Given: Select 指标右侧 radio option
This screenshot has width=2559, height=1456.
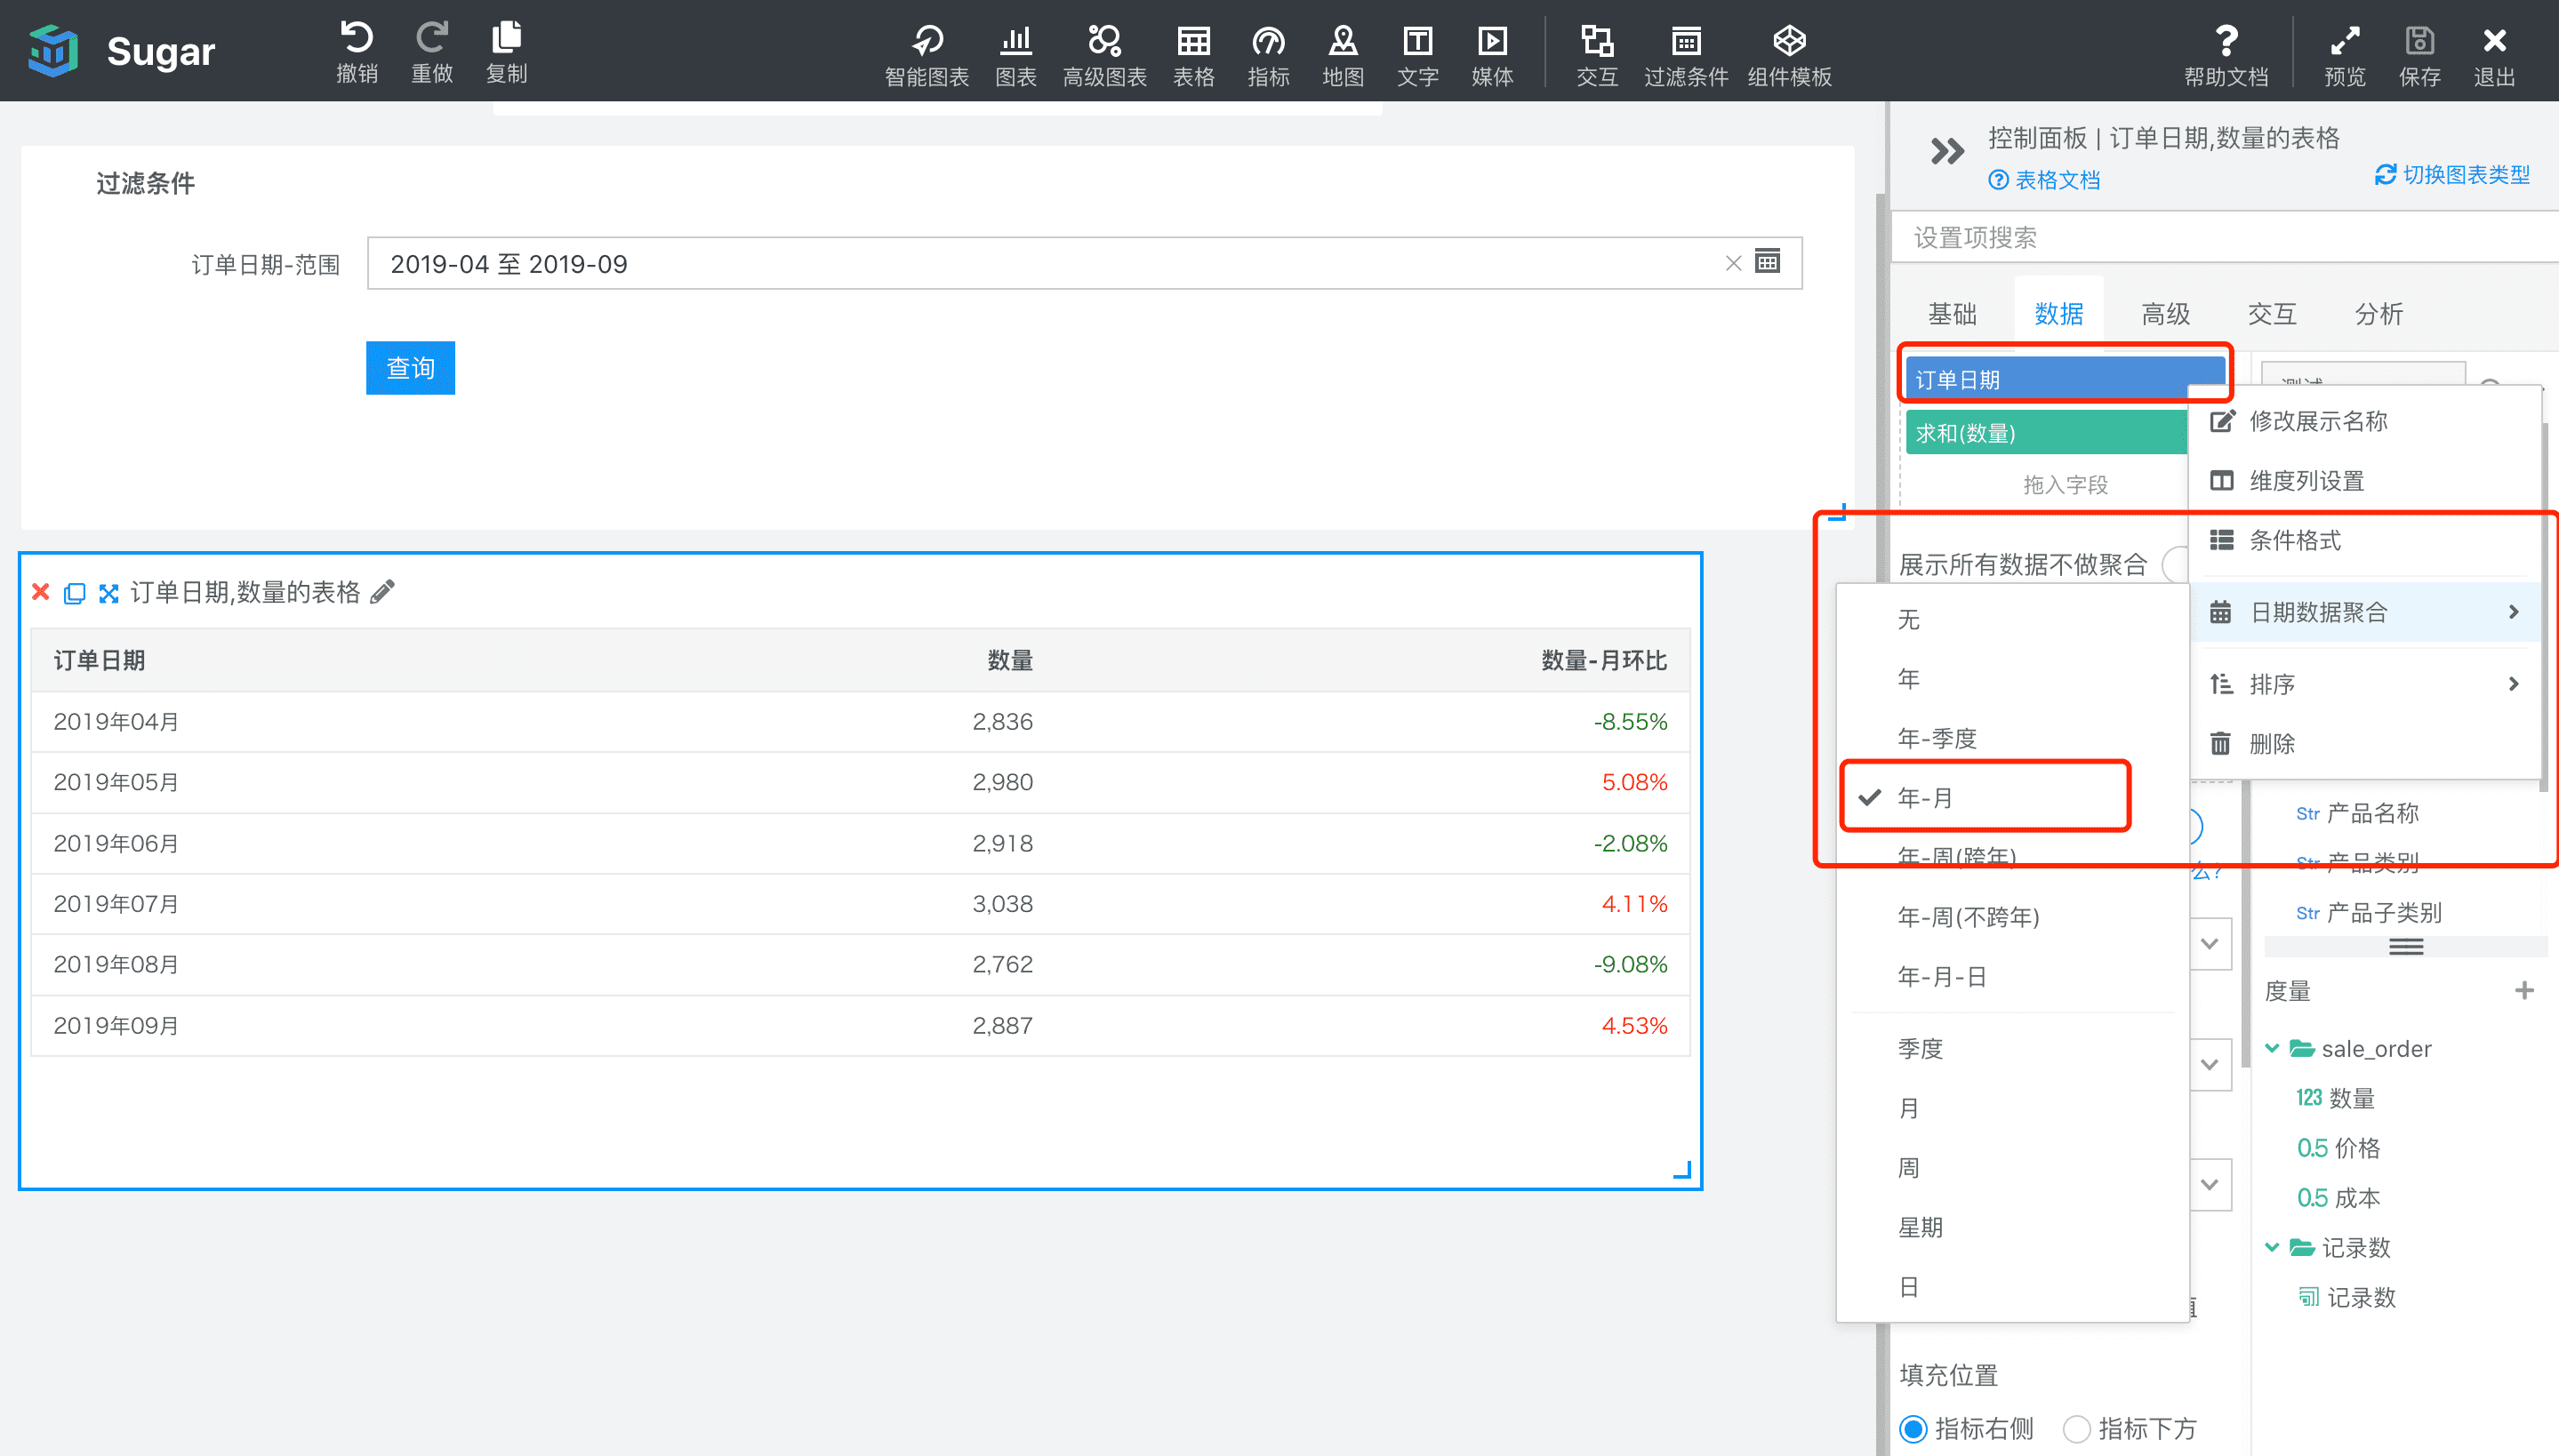Looking at the screenshot, I should coord(1914,1428).
